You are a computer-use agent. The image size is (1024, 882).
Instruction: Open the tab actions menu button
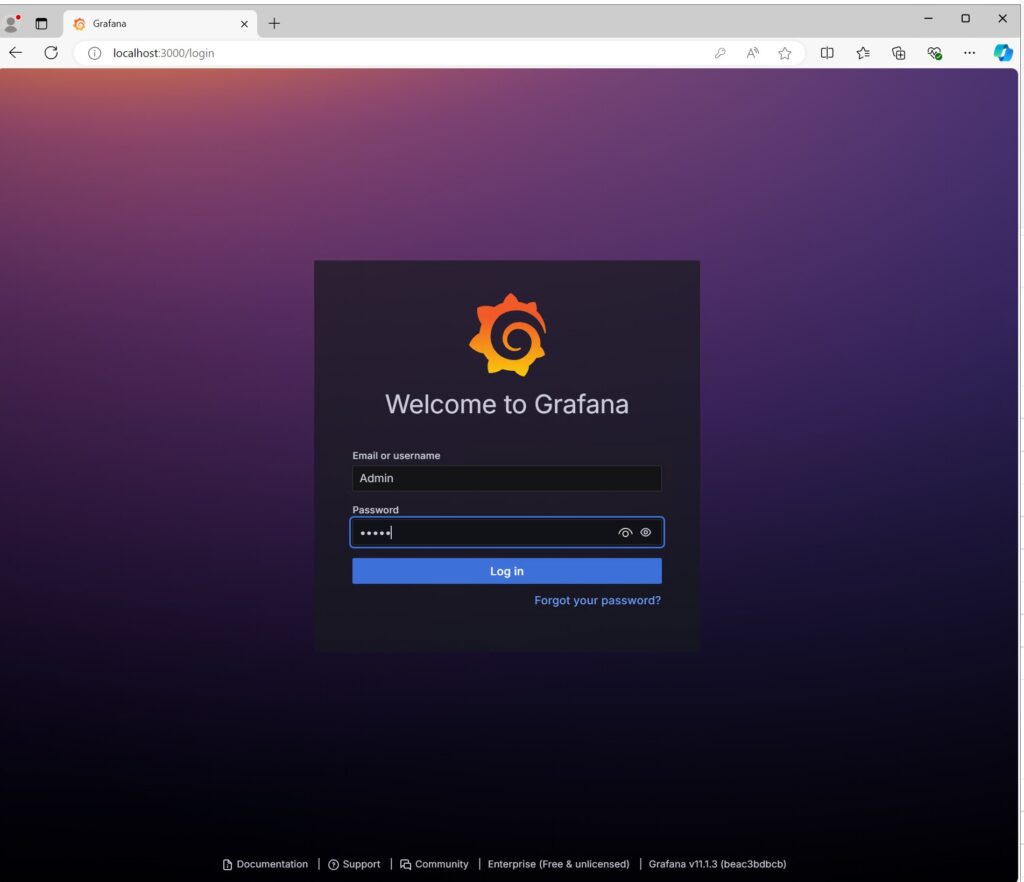[42, 23]
